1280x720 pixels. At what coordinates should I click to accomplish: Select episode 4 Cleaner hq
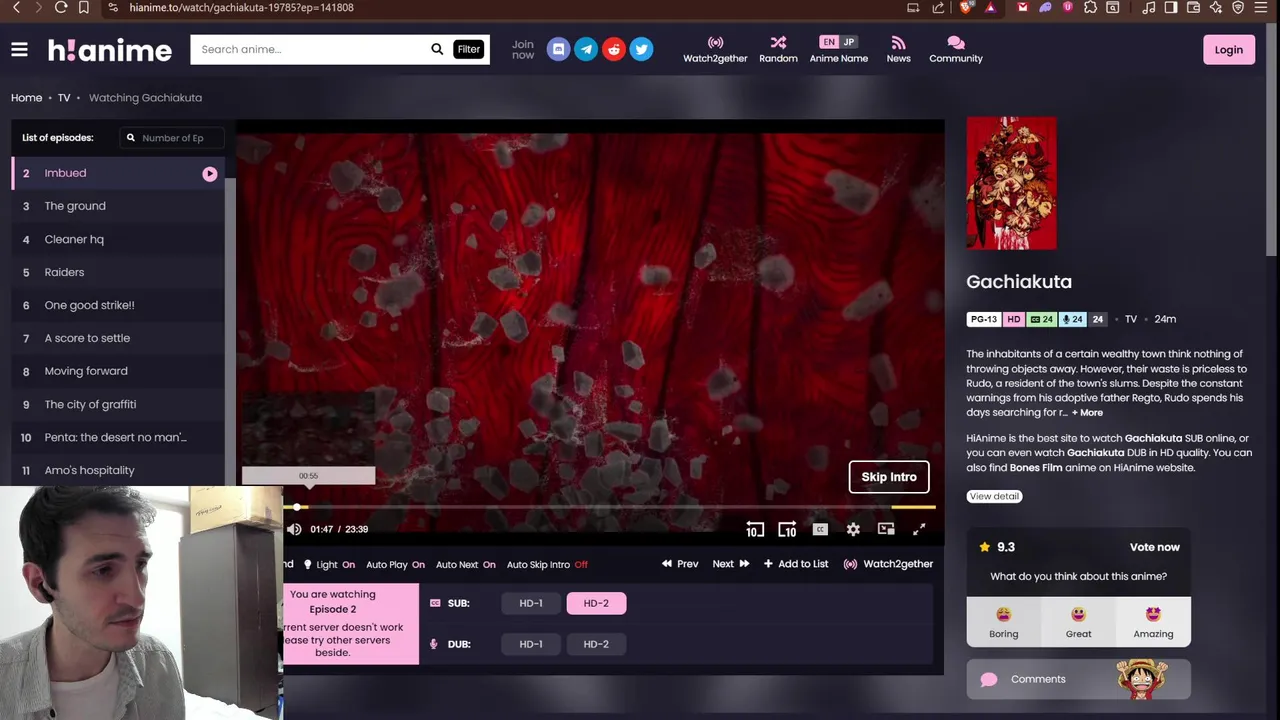(x=118, y=239)
